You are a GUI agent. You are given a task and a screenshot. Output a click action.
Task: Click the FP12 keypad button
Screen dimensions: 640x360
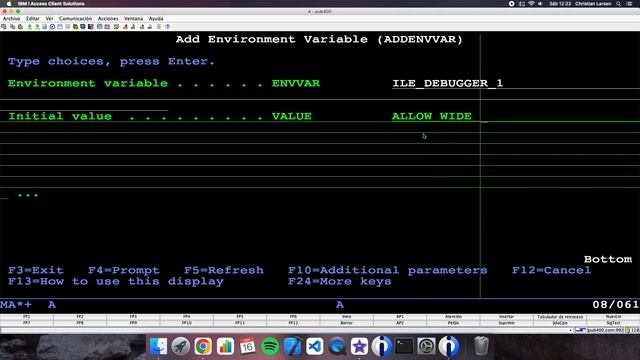pos(293,323)
